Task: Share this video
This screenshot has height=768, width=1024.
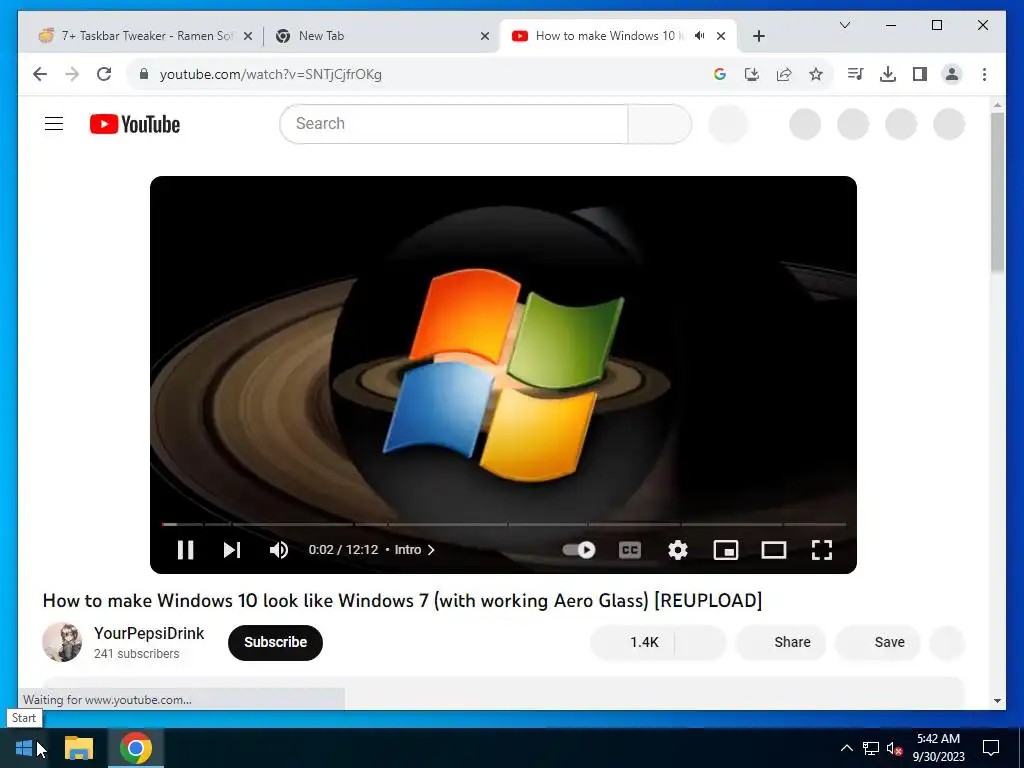Action: (780, 642)
